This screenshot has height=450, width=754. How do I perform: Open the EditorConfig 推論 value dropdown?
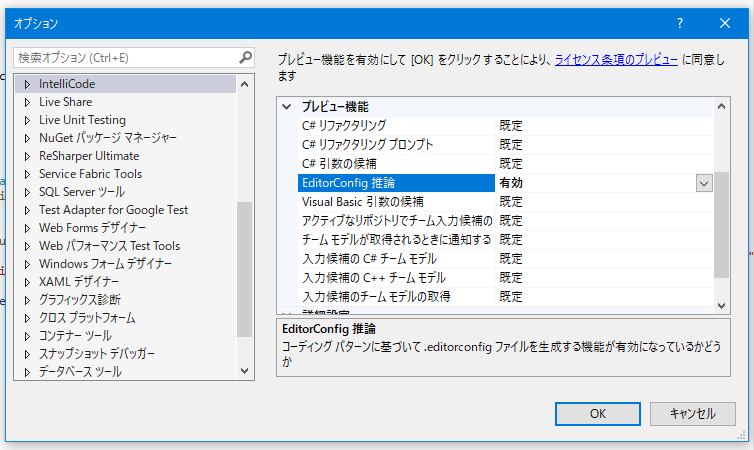pos(704,183)
